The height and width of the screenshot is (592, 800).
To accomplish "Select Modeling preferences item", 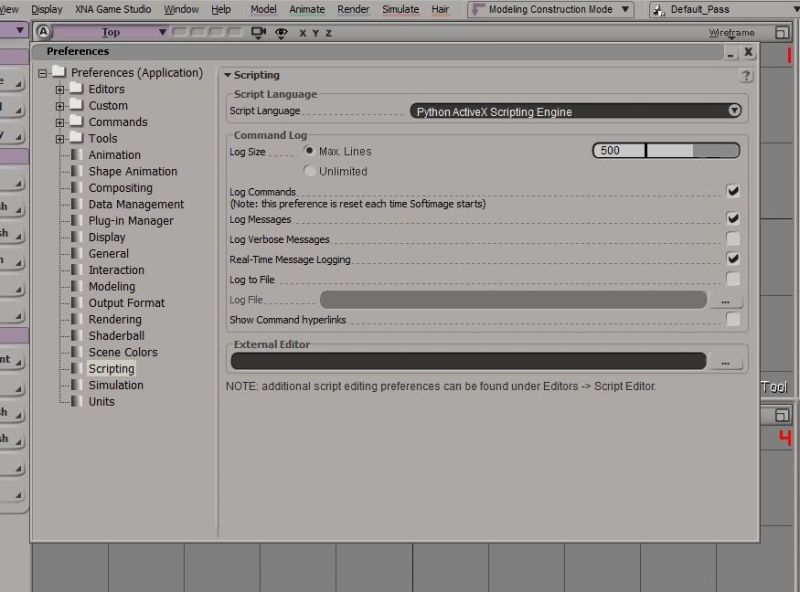I will 112,286.
